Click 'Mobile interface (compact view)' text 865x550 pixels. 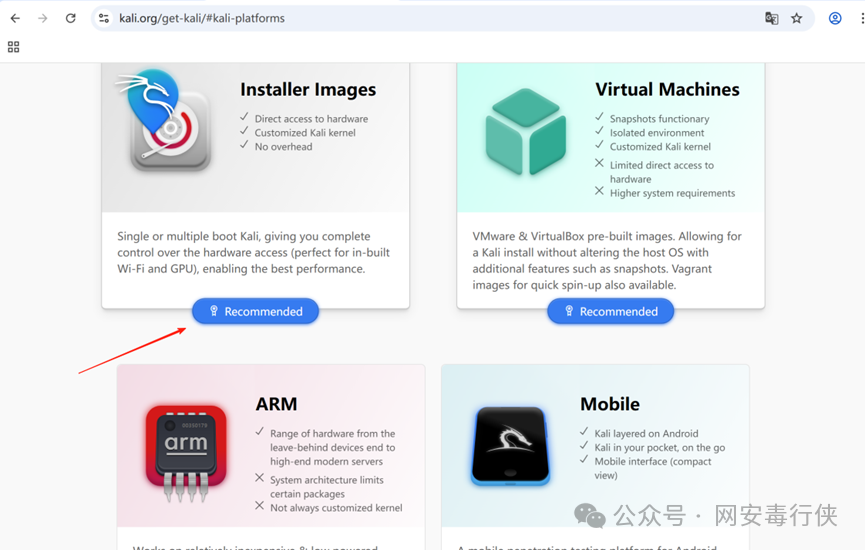coord(653,468)
